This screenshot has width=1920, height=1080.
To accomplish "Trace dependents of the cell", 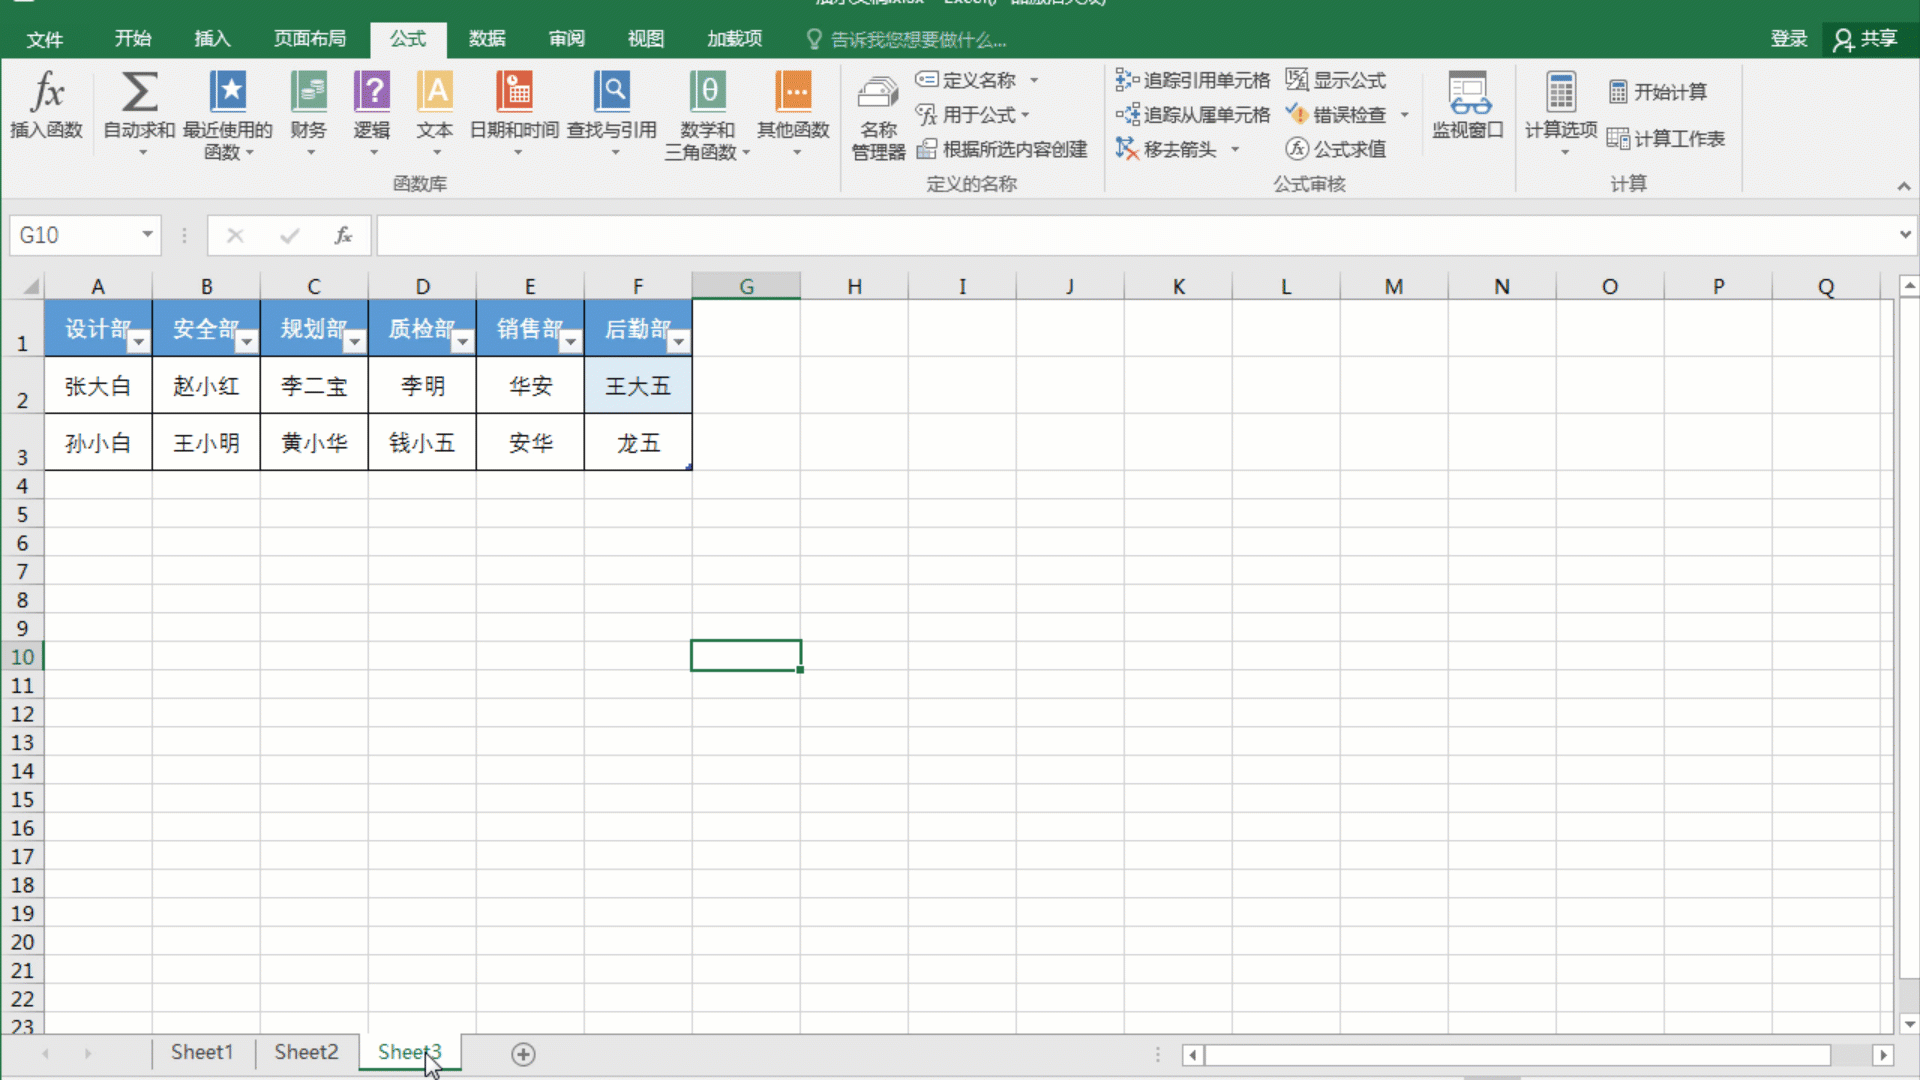I will (1192, 114).
